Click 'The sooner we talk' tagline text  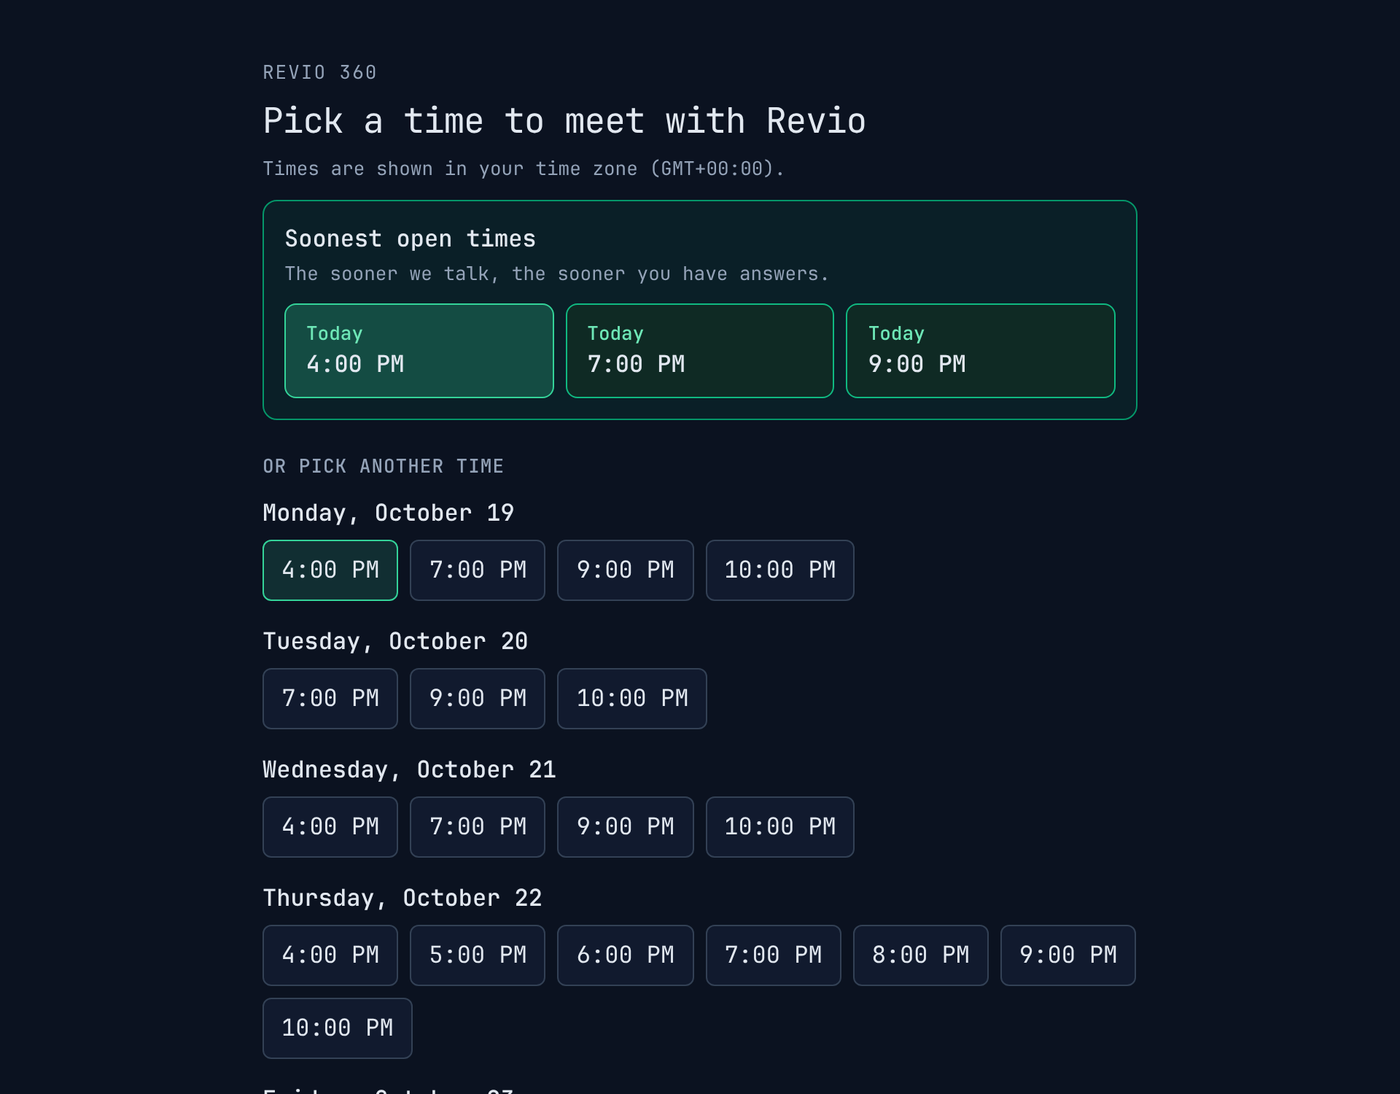[557, 274]
